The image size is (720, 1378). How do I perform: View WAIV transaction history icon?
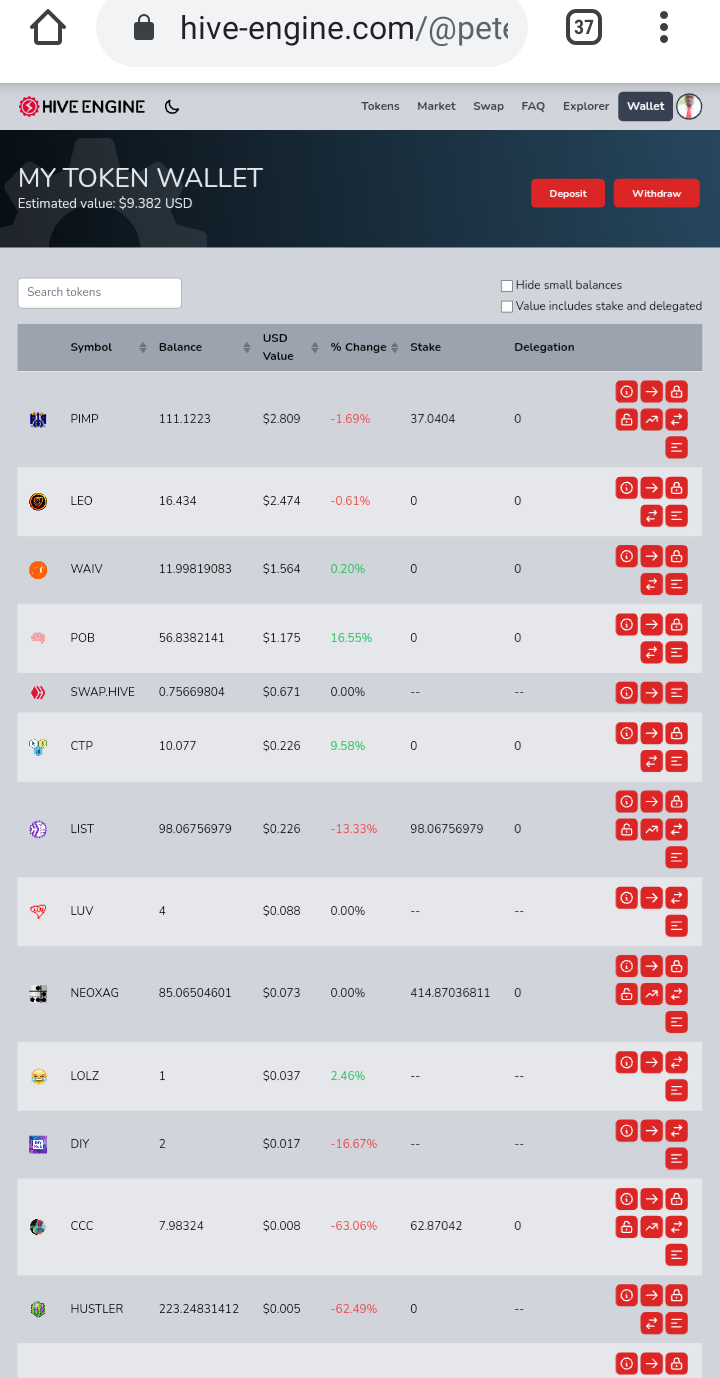click(677, 584)
